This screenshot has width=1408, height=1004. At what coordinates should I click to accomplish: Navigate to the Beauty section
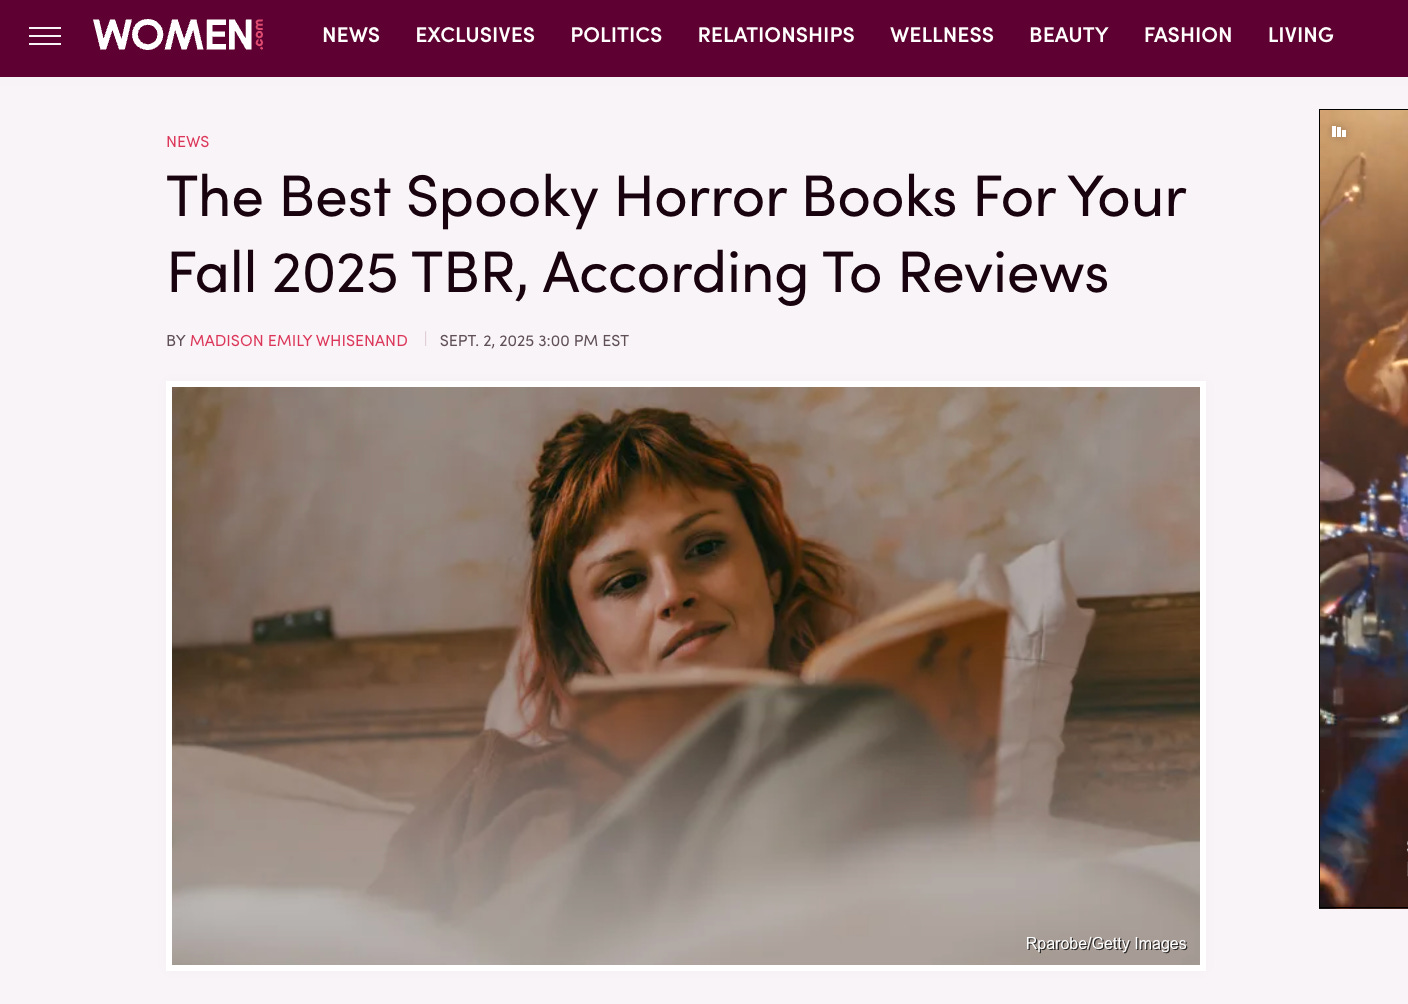tap(1069, 35)
